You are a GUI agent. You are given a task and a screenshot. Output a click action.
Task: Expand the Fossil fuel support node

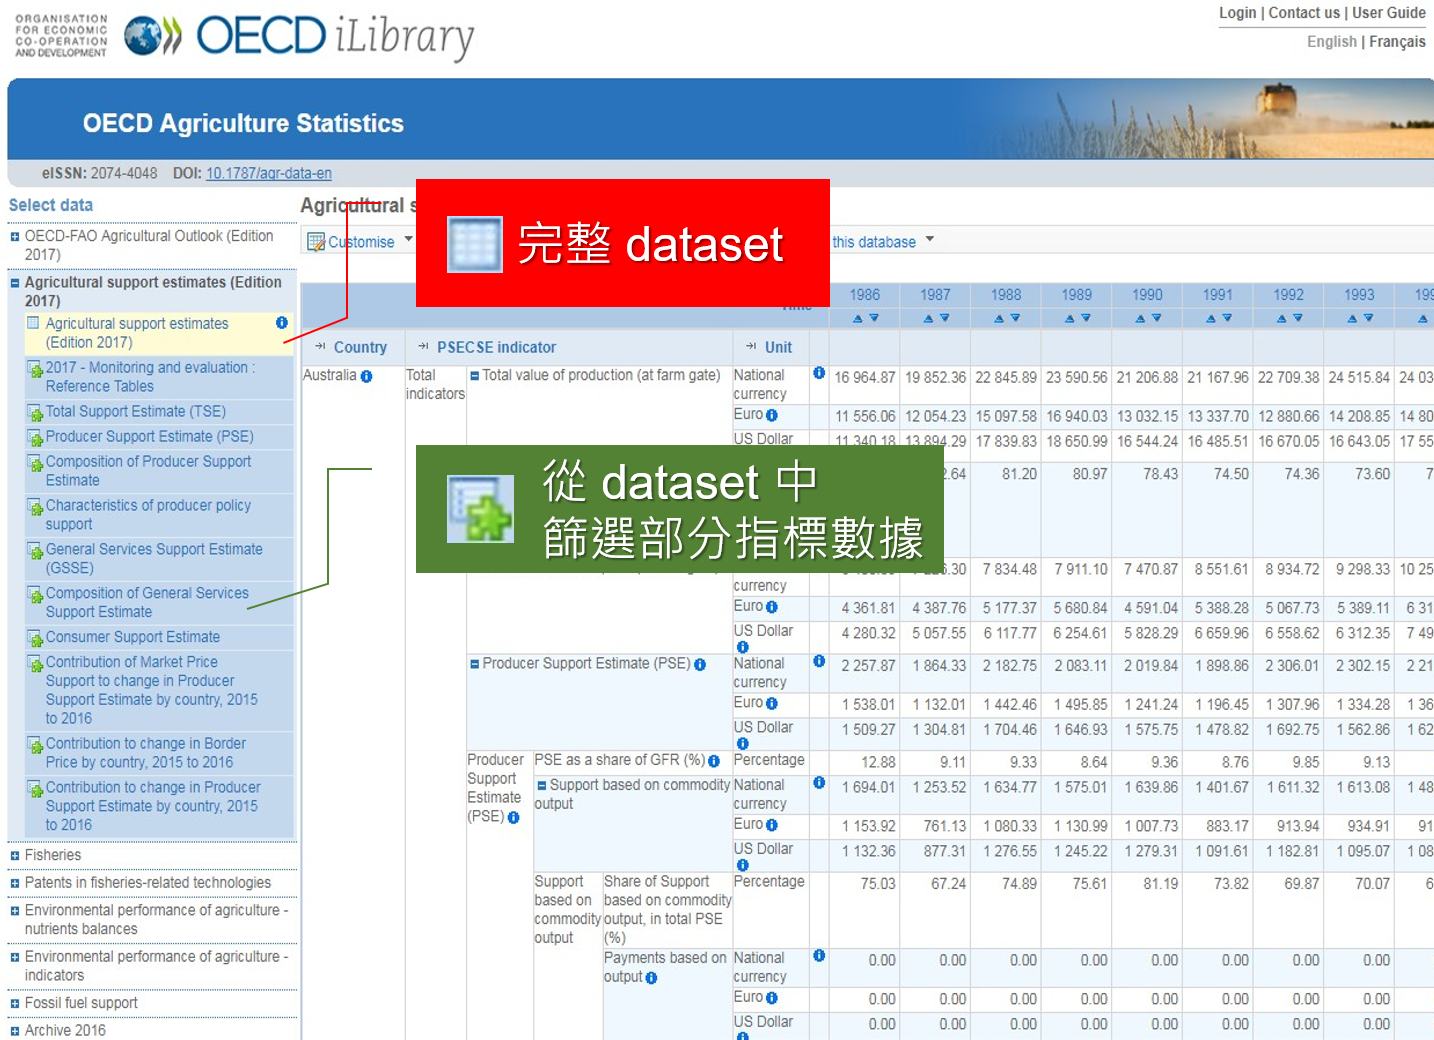[x=15, y=1003]
